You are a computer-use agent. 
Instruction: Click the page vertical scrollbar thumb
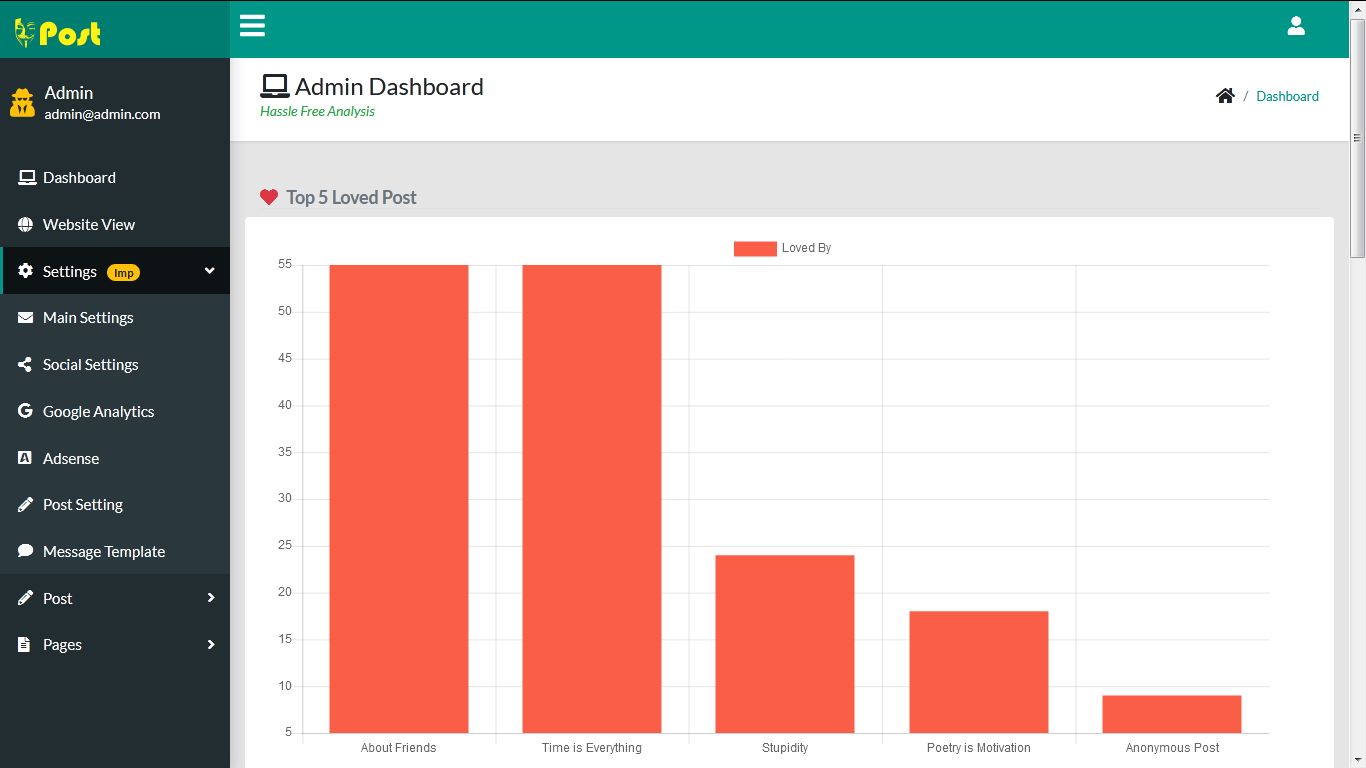[1358, 138]
